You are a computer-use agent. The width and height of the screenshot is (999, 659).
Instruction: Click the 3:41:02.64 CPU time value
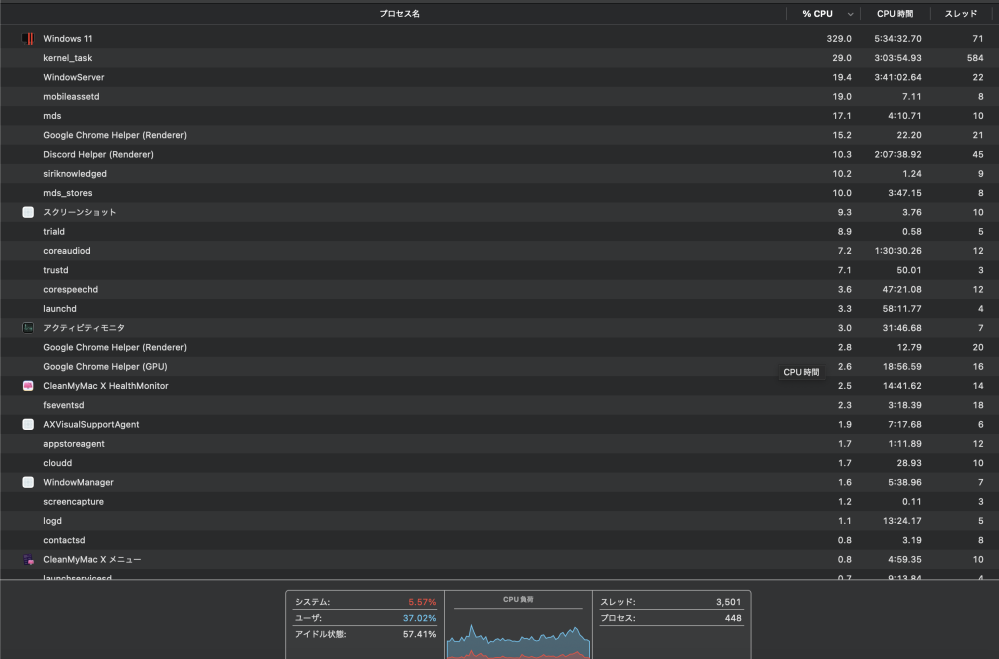(898, 77)
